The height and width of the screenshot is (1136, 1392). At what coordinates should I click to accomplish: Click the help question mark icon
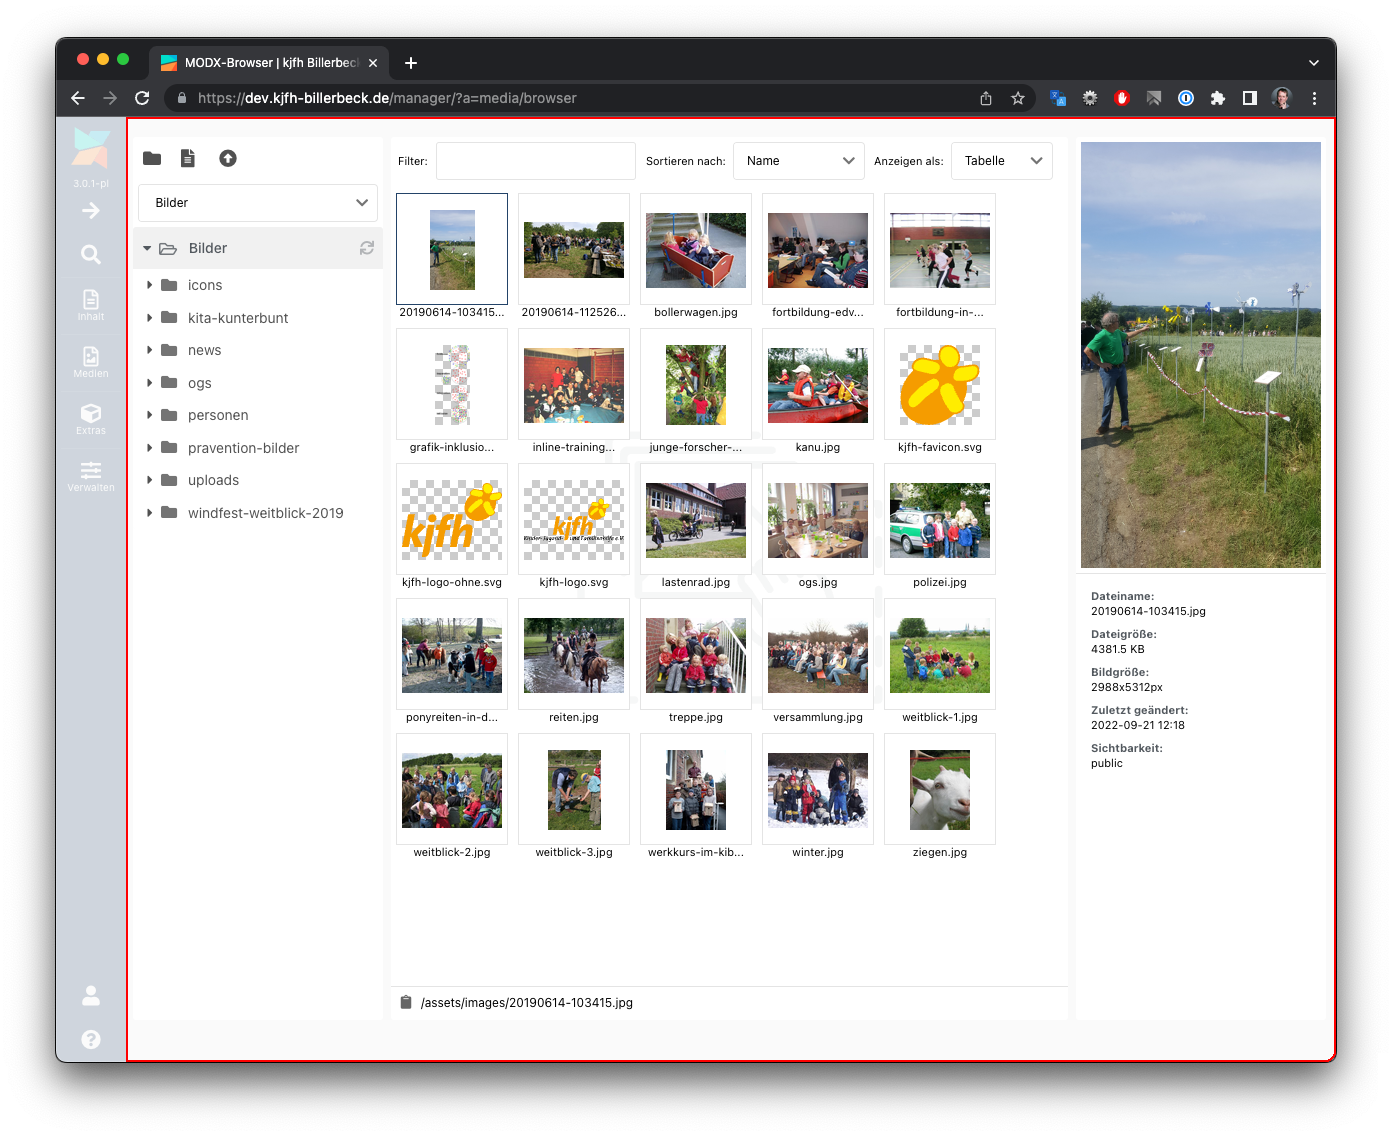coord(91,1039)
